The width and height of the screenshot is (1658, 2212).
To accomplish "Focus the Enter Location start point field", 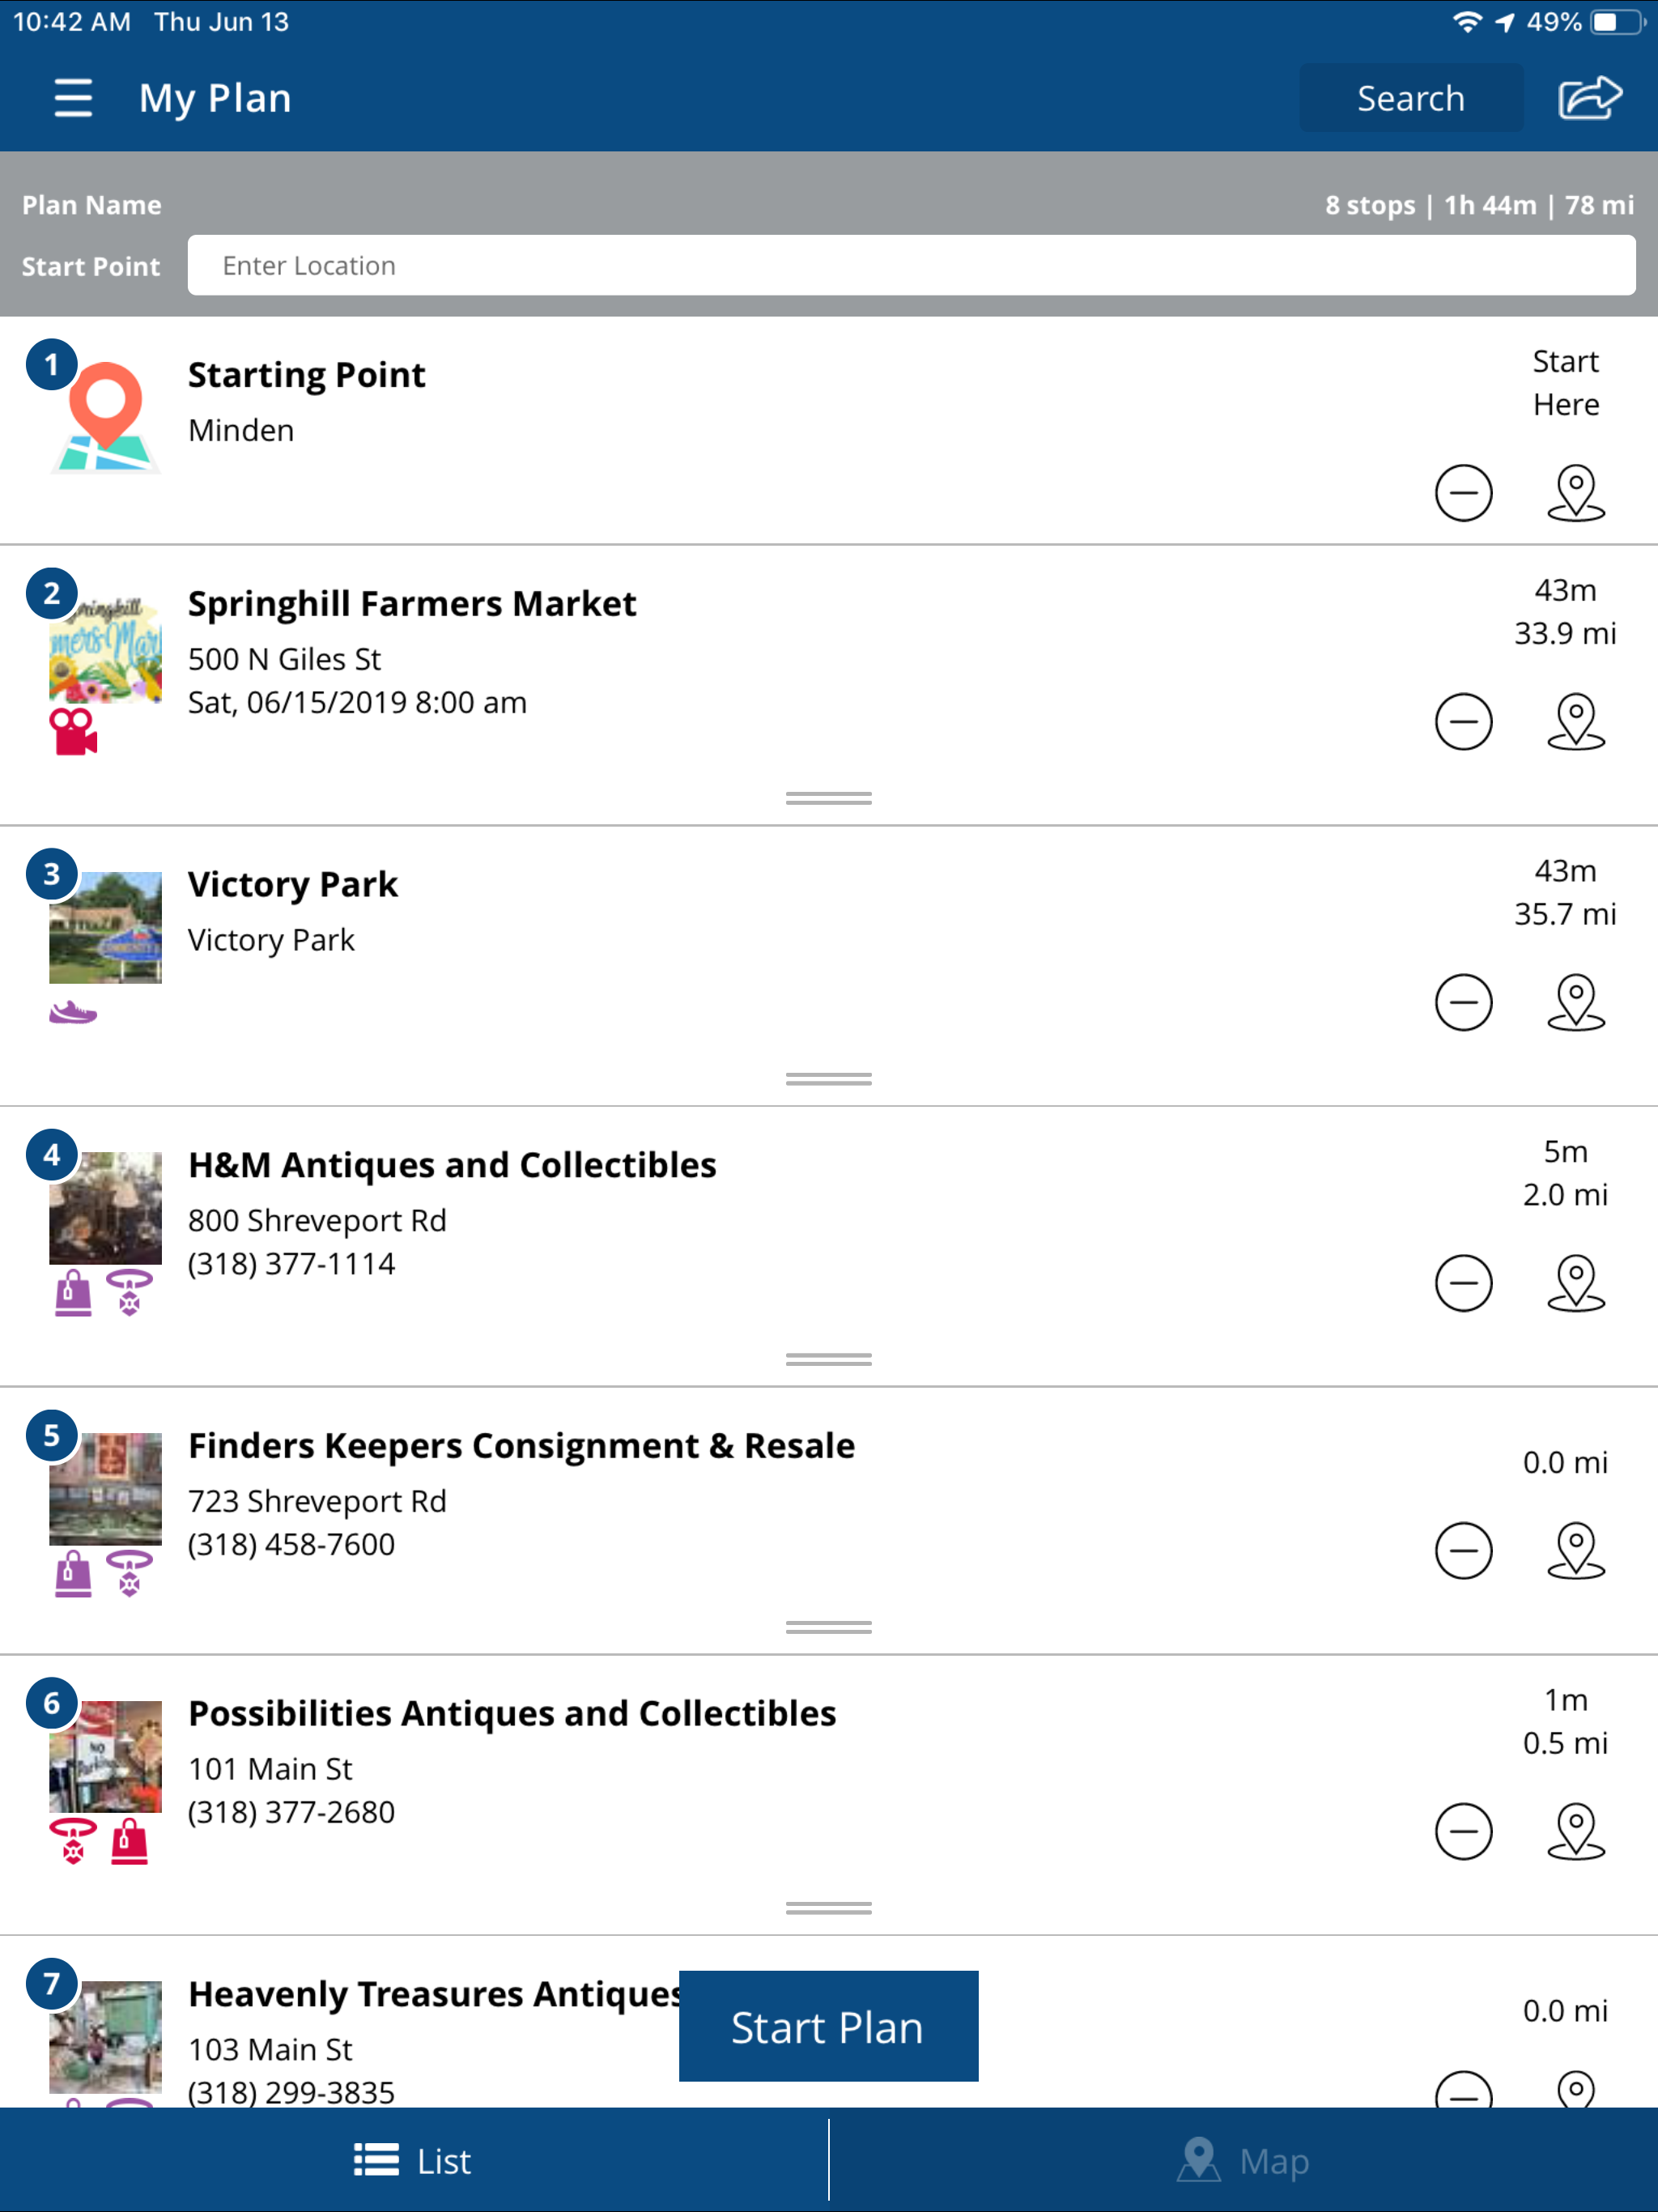I will pos(911,265).
